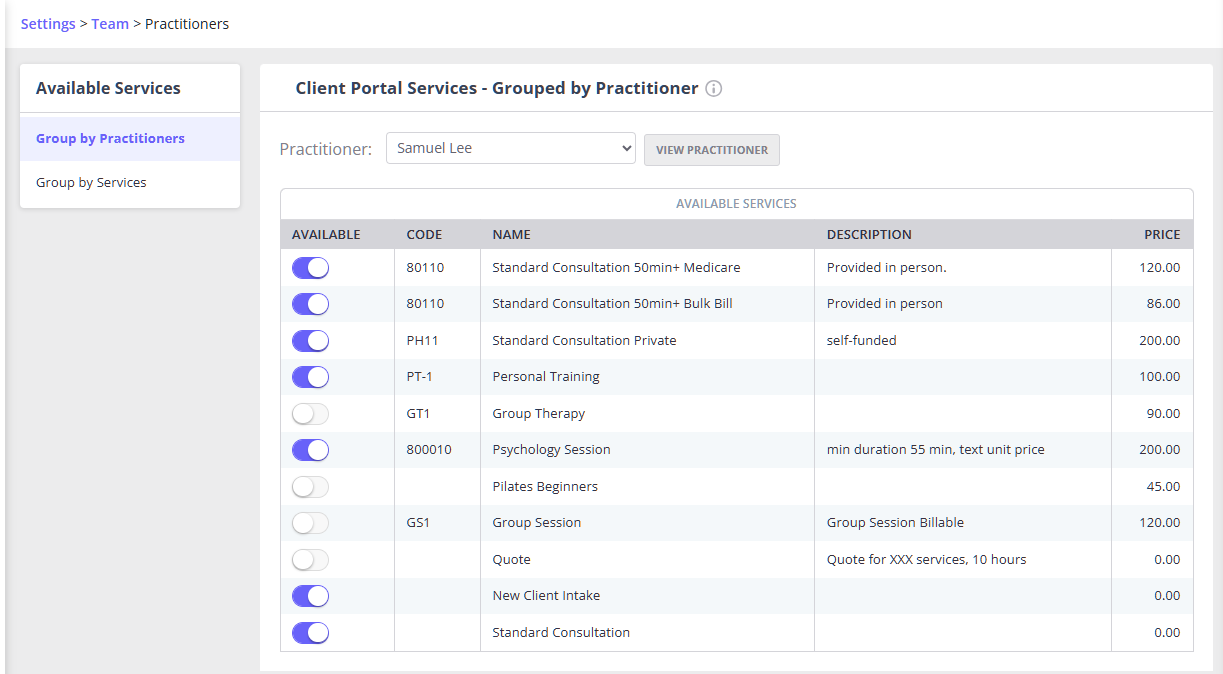The width and height of the screenshot is (1223, 674).
Task: Disable Standard Consultation 50min+ Medicare toggle
Action: click(x=310, y=268)
